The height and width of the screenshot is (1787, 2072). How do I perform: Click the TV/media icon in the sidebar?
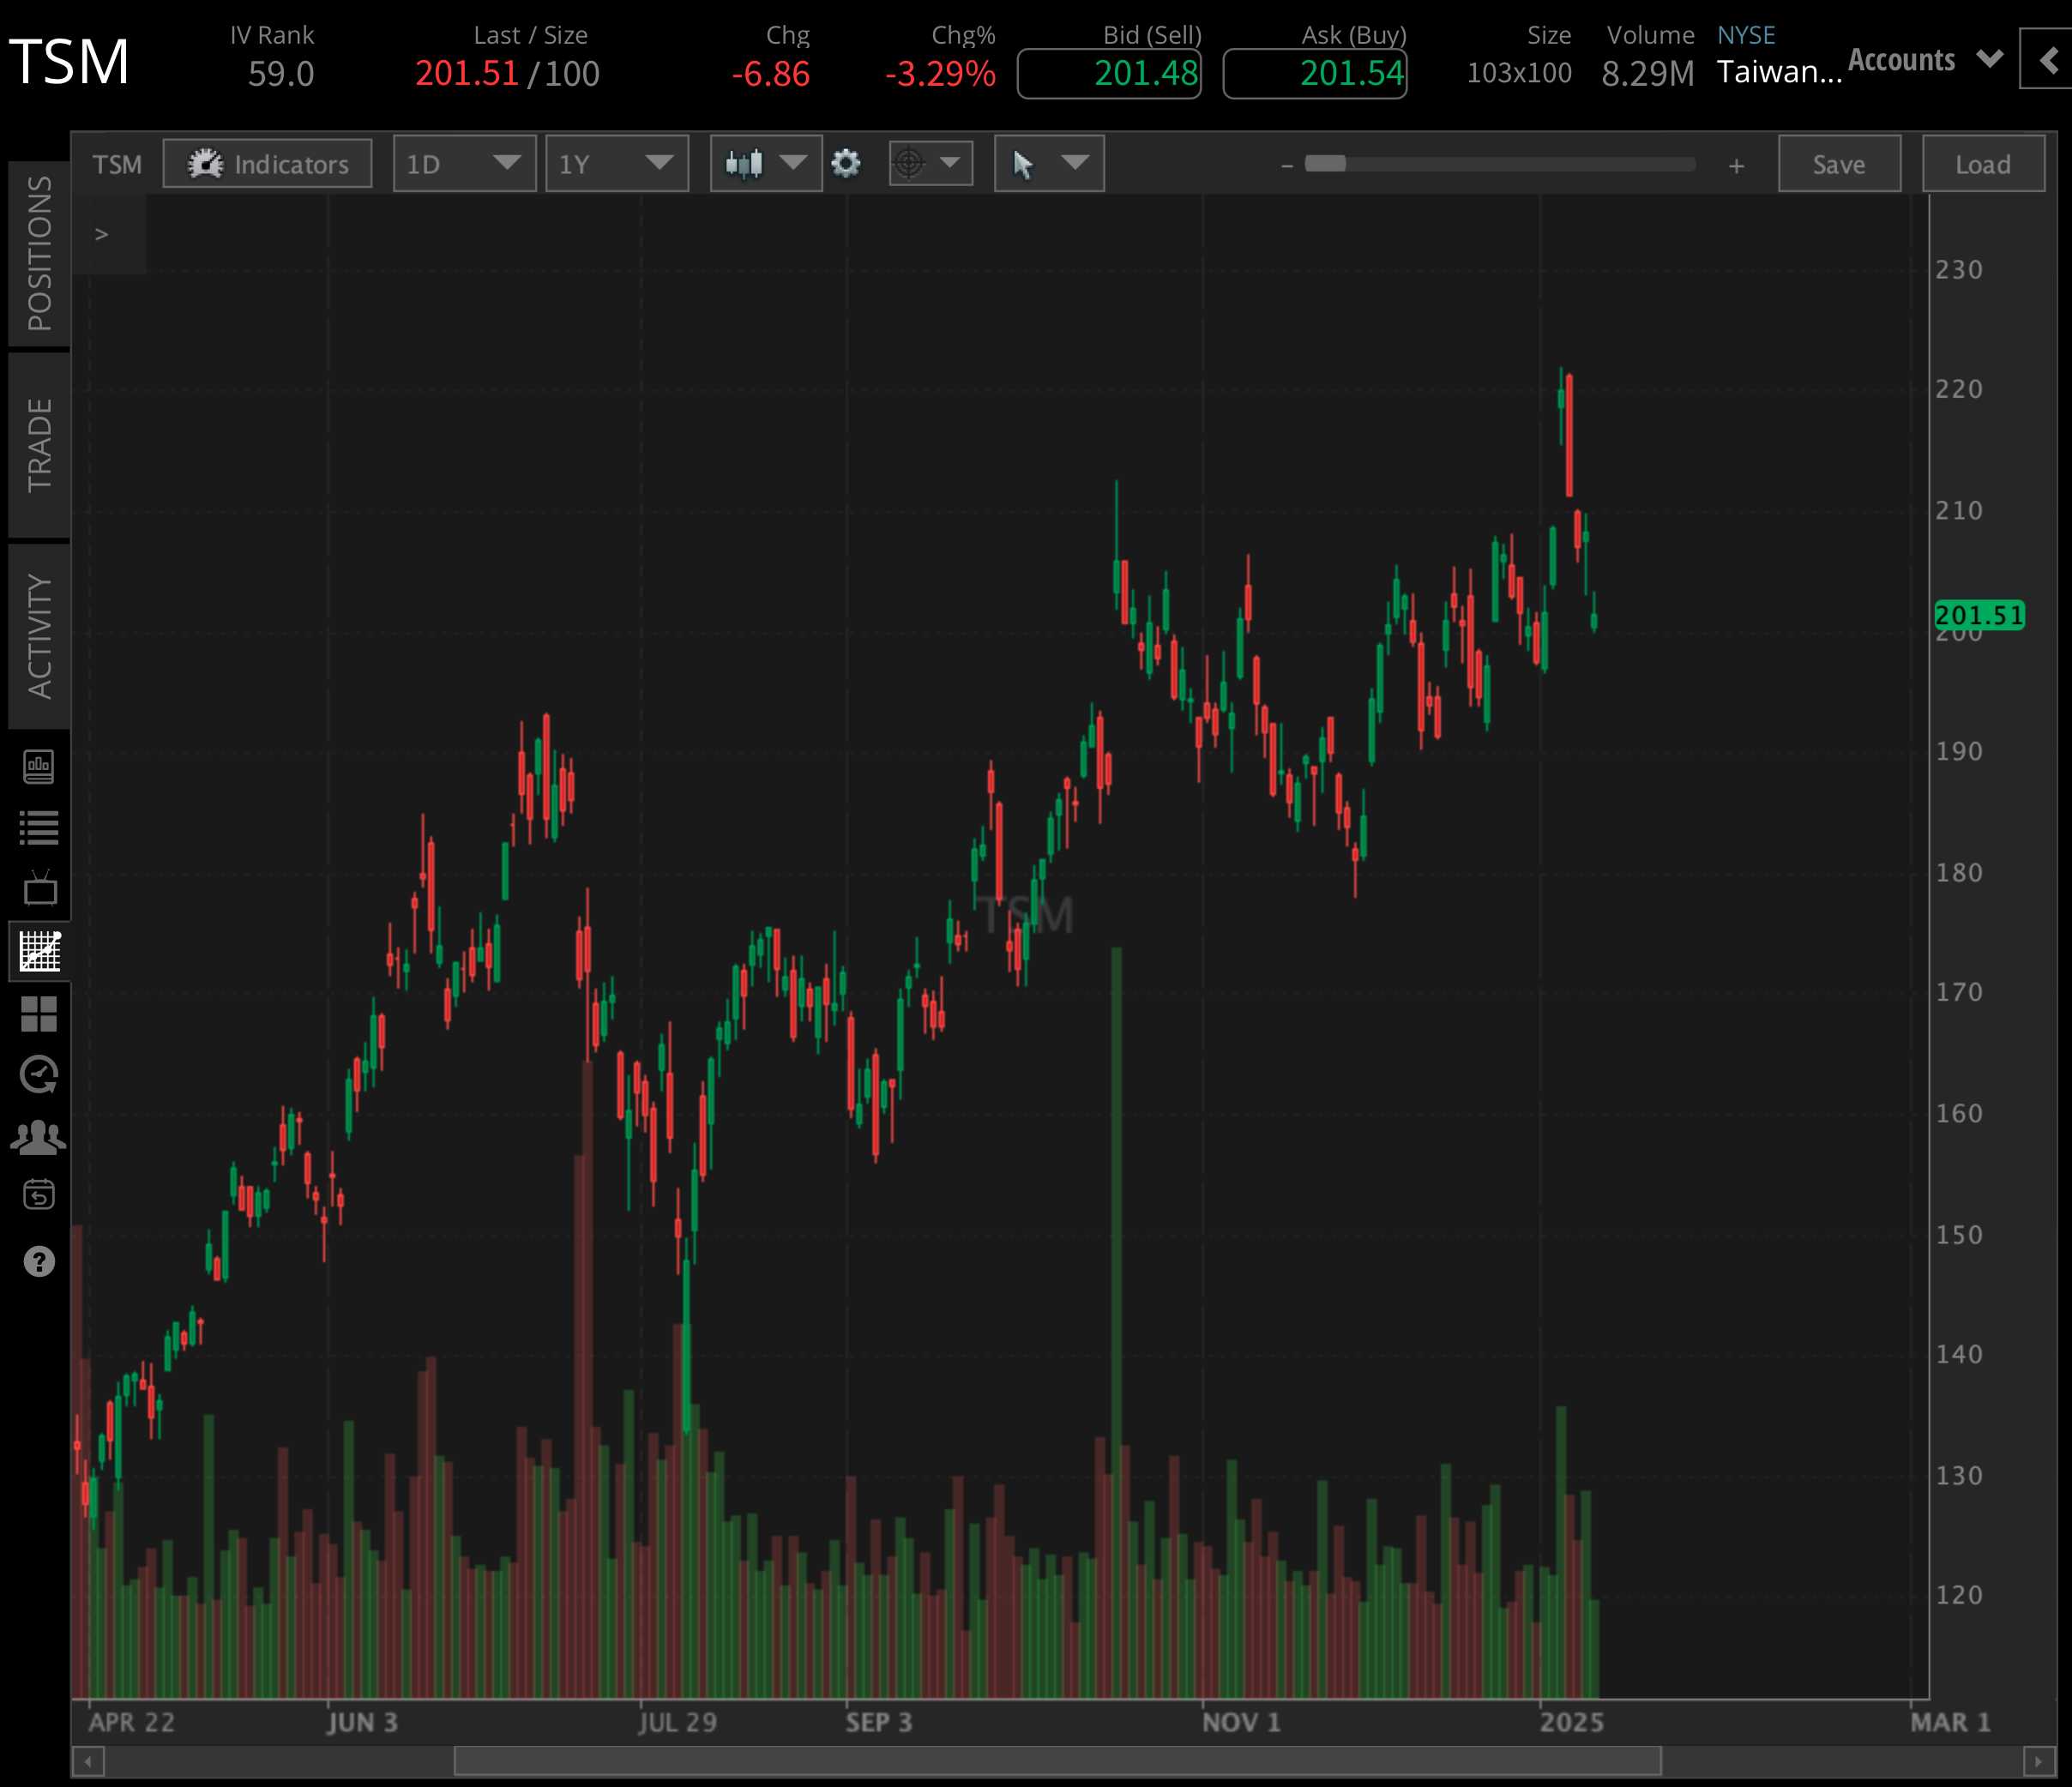[38, 889]
